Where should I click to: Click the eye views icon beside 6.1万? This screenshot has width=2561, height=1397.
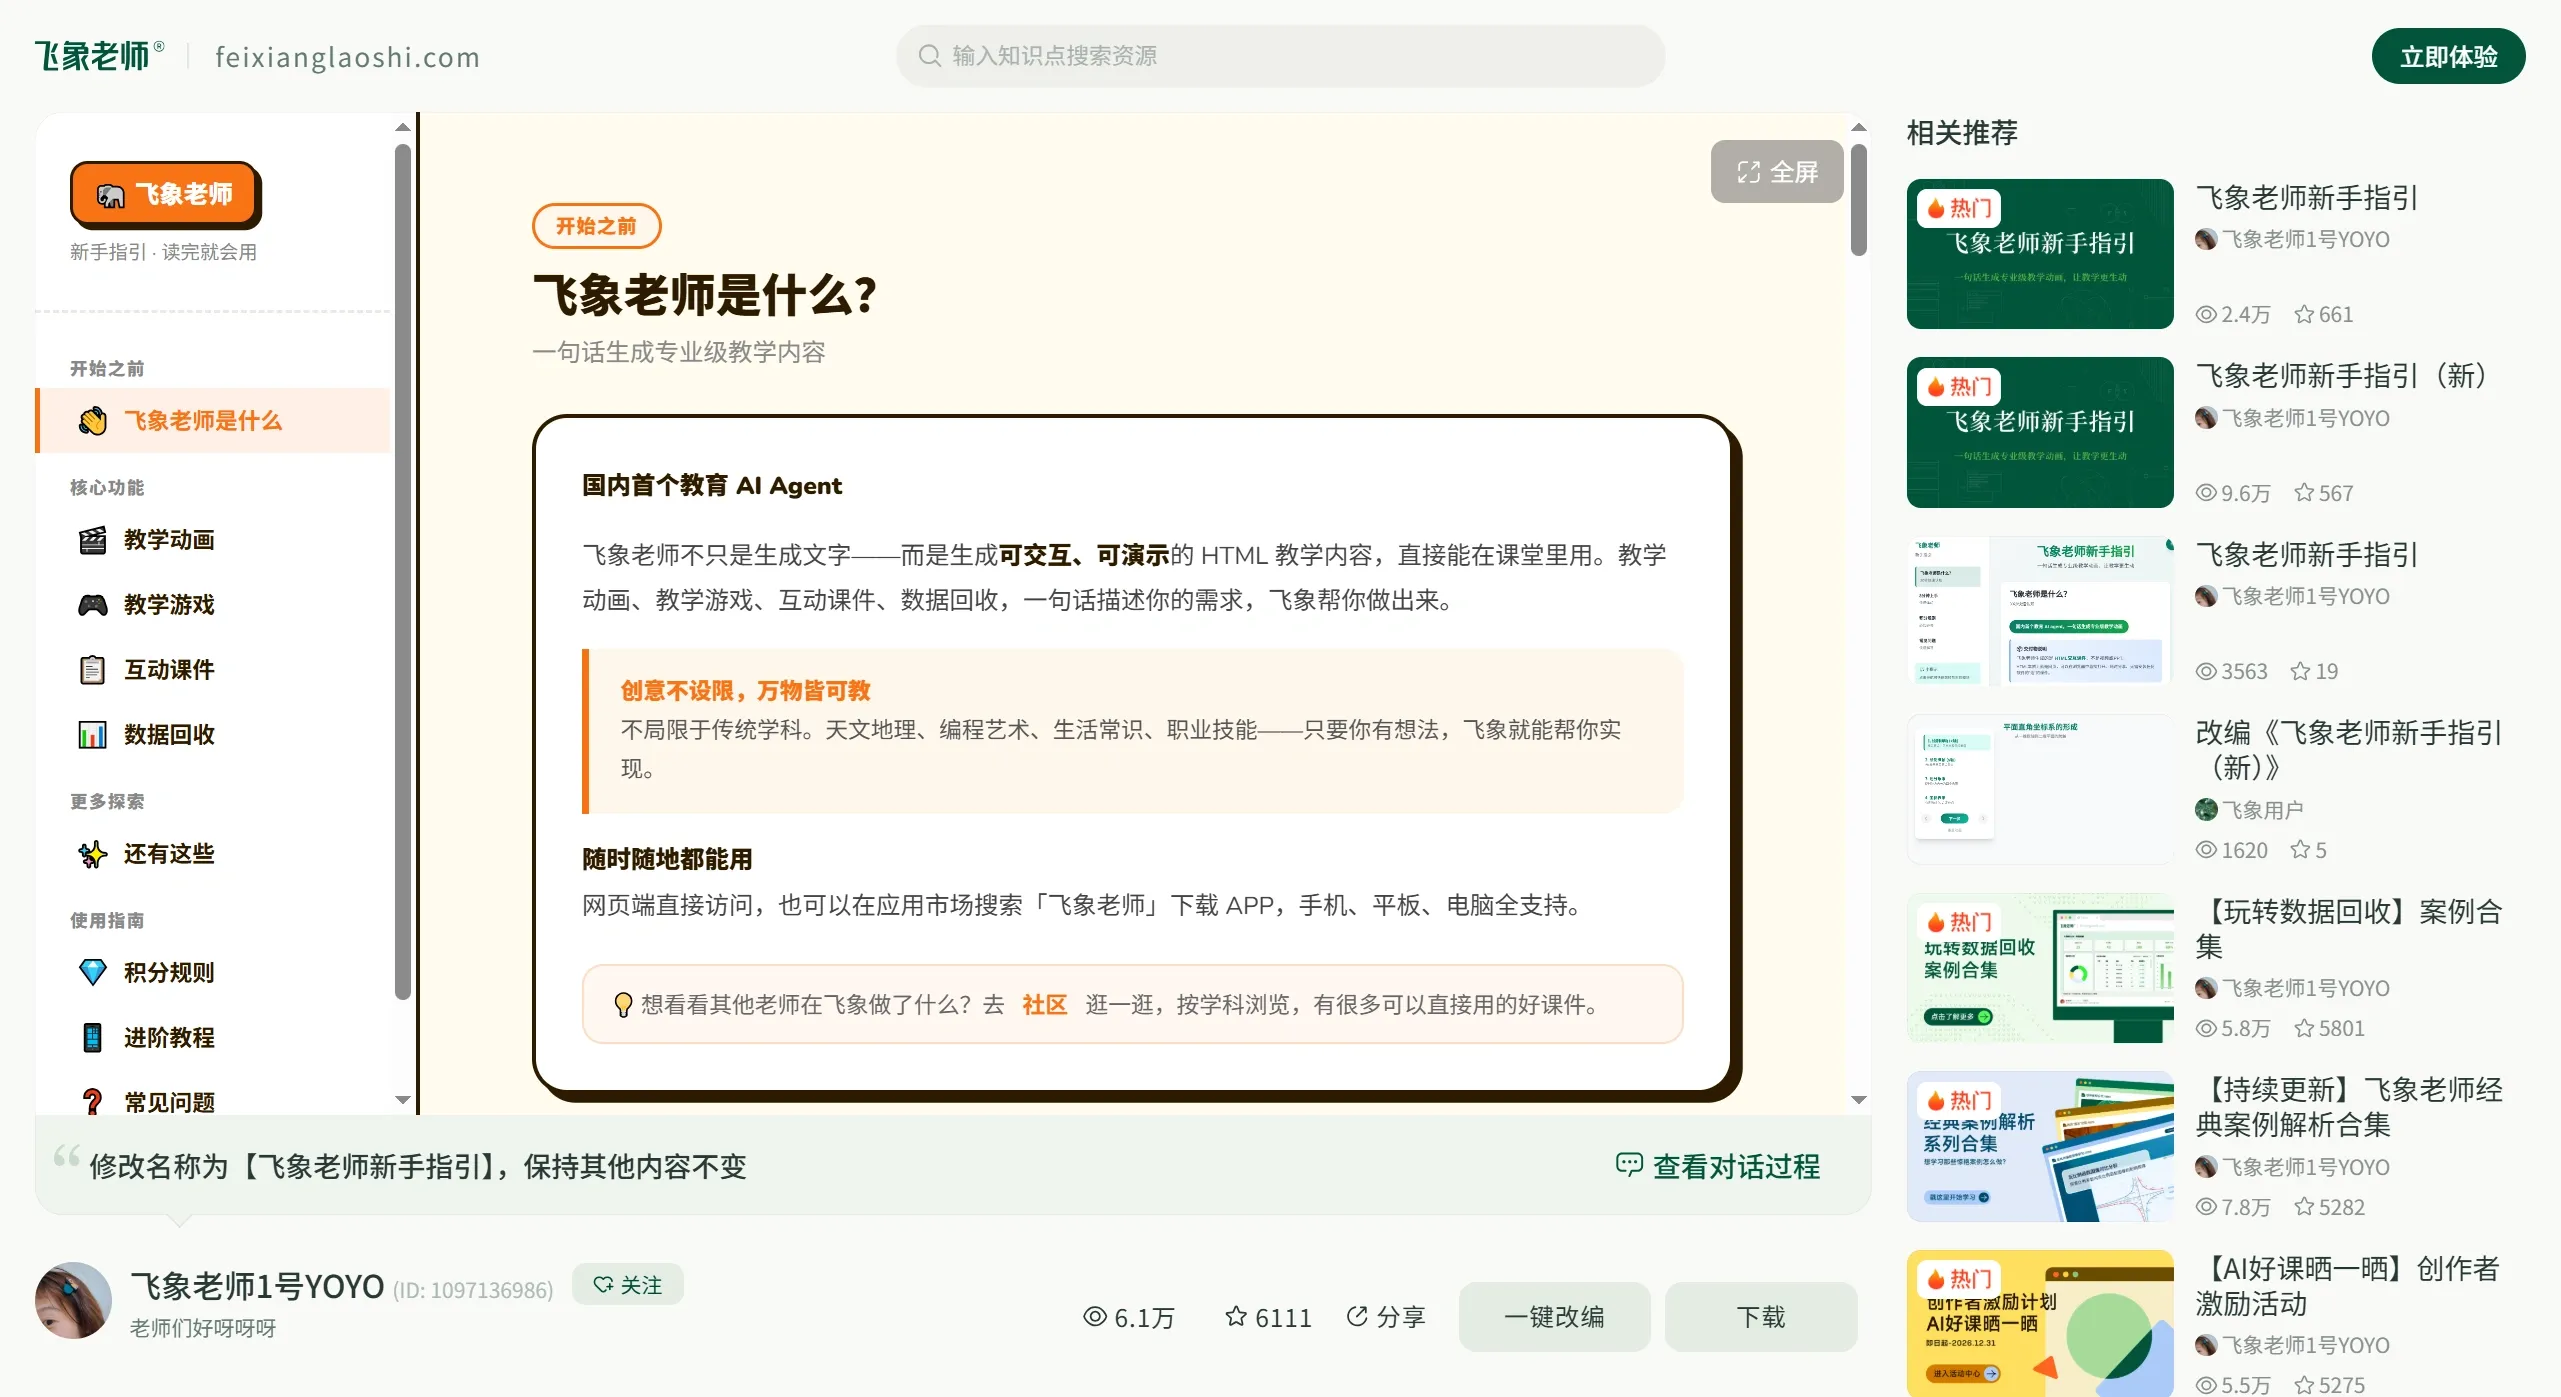pyautogui.click(x=1095, y=1317)
